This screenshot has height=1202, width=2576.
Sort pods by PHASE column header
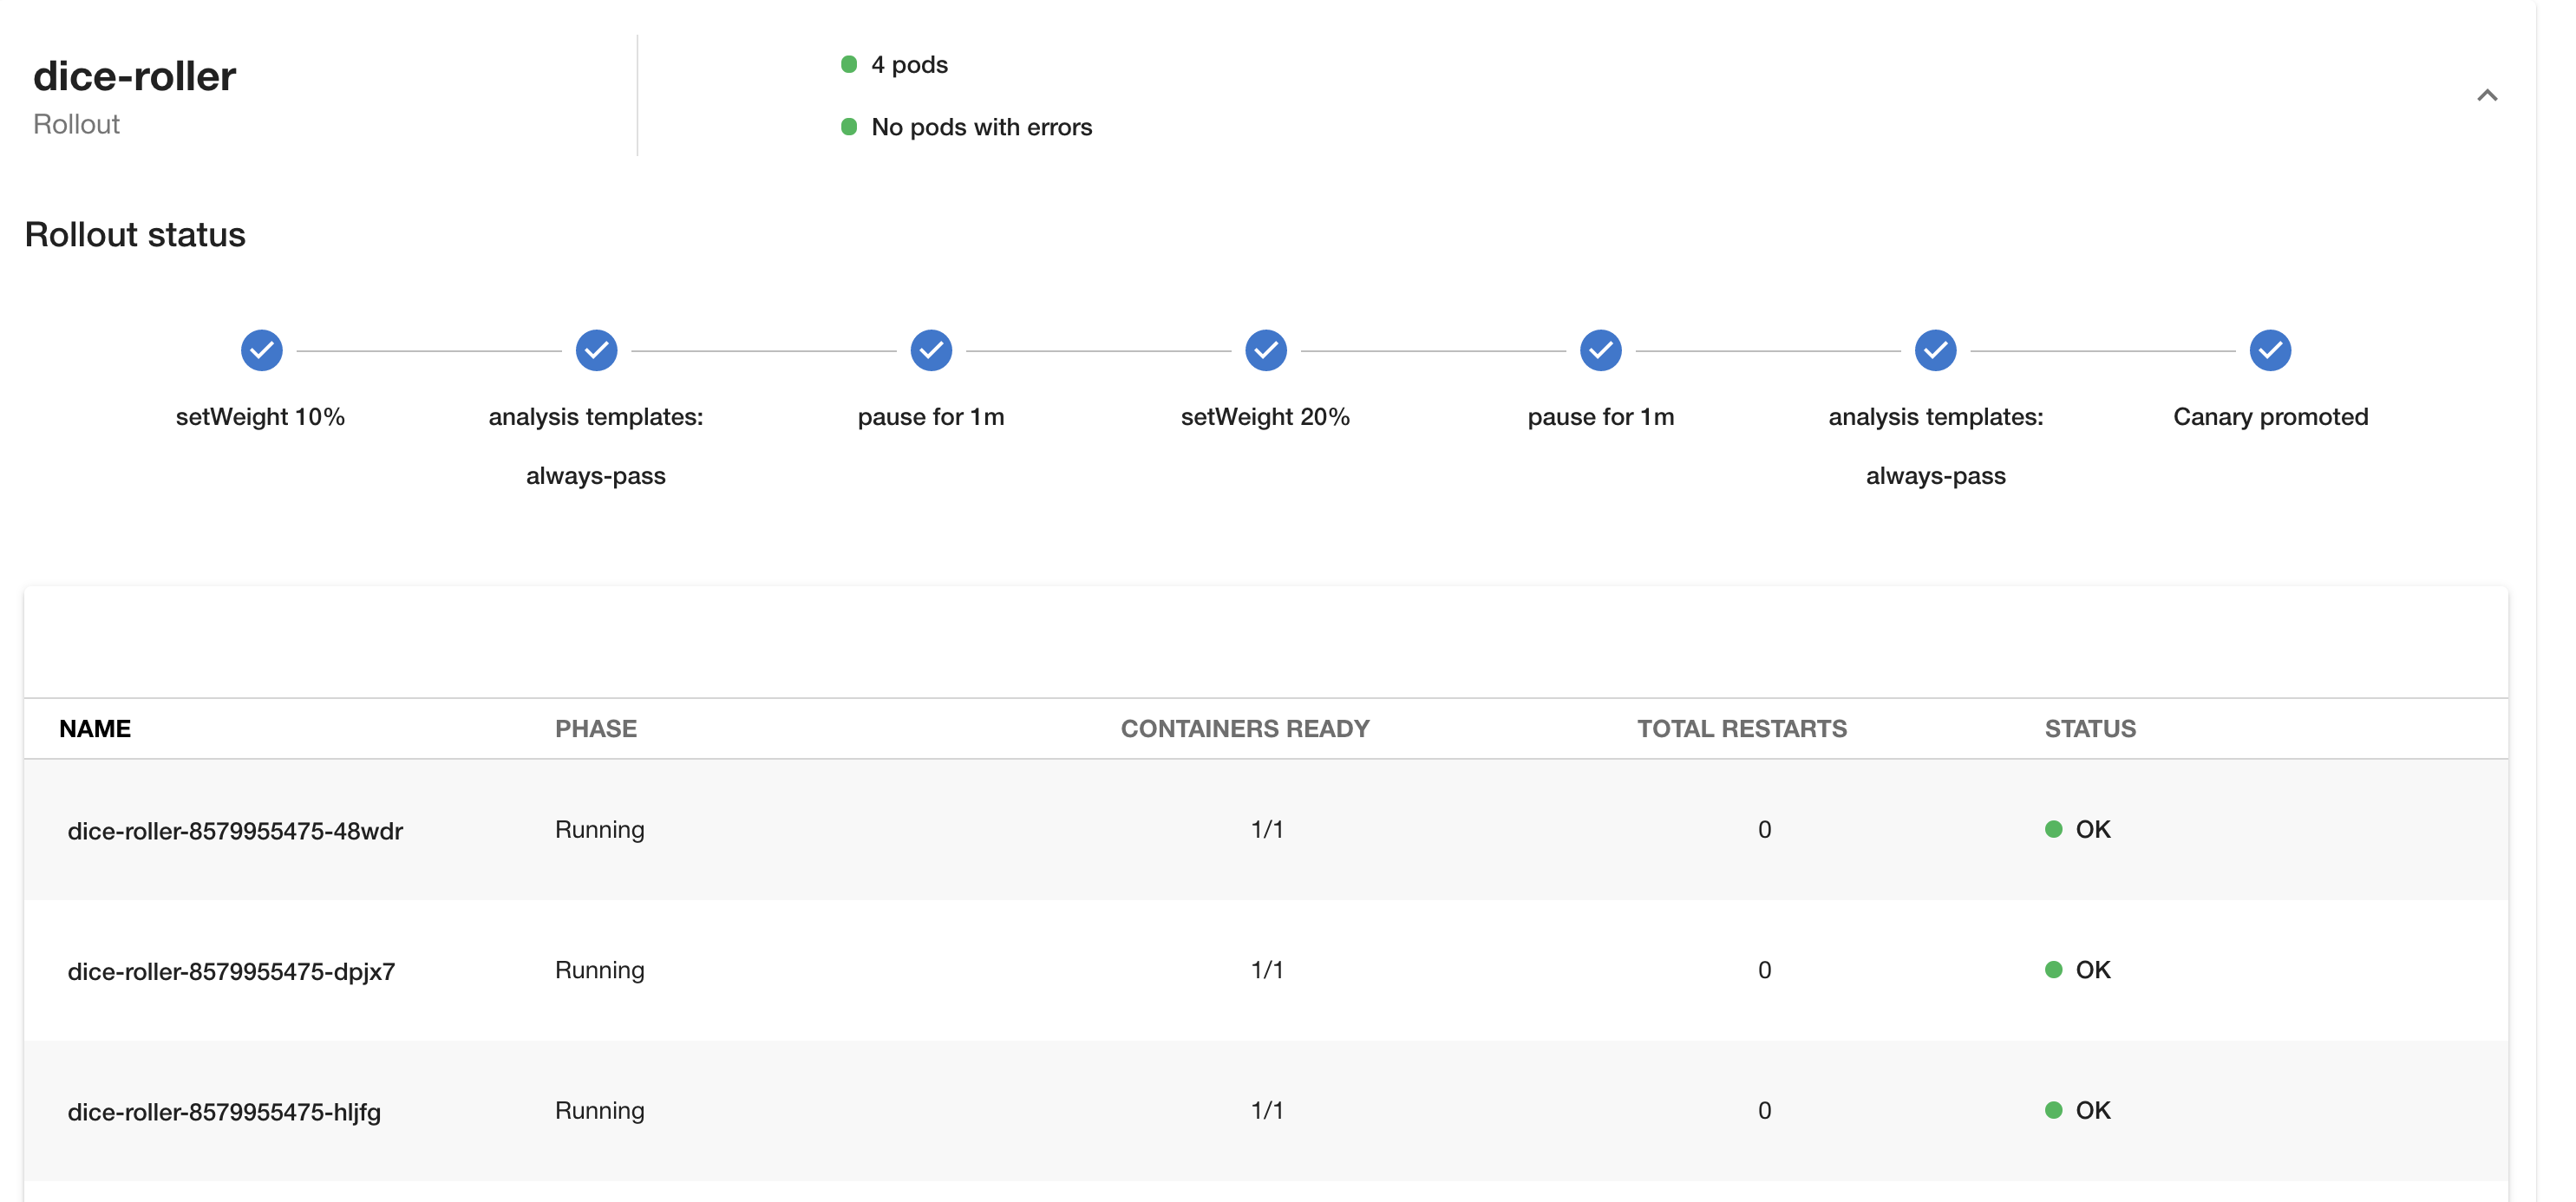[x=596, y=728]
